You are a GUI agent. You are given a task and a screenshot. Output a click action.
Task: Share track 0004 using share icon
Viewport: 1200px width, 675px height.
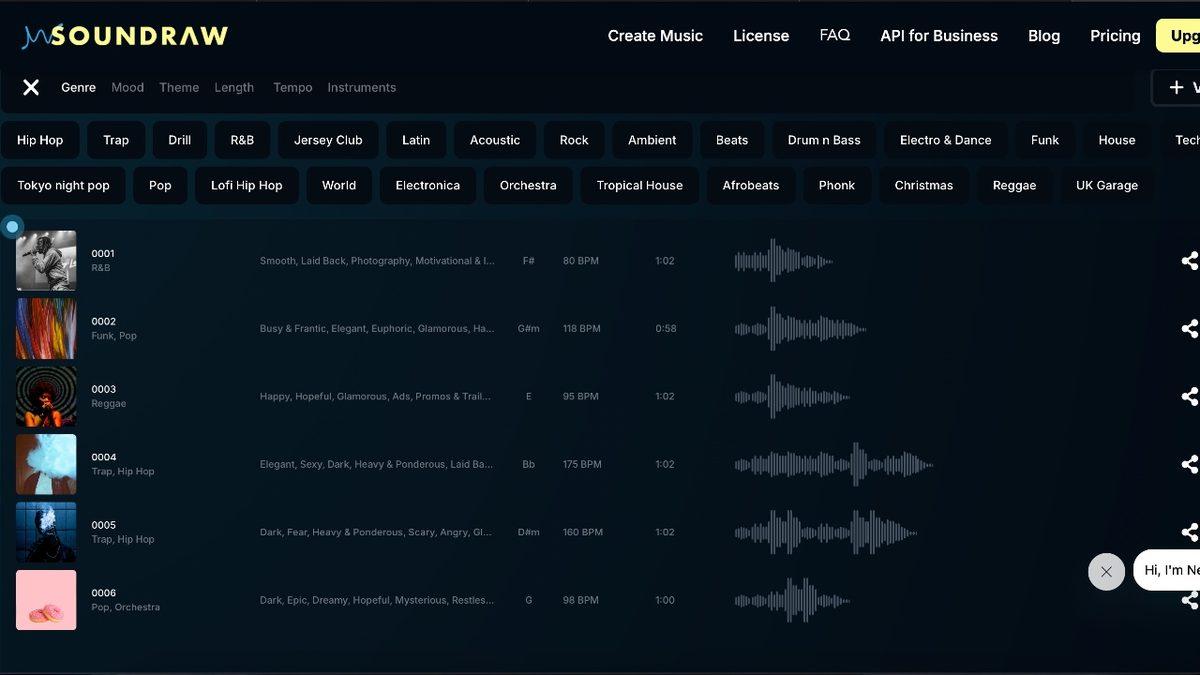pyautogui.click(x=1189, y=465)
